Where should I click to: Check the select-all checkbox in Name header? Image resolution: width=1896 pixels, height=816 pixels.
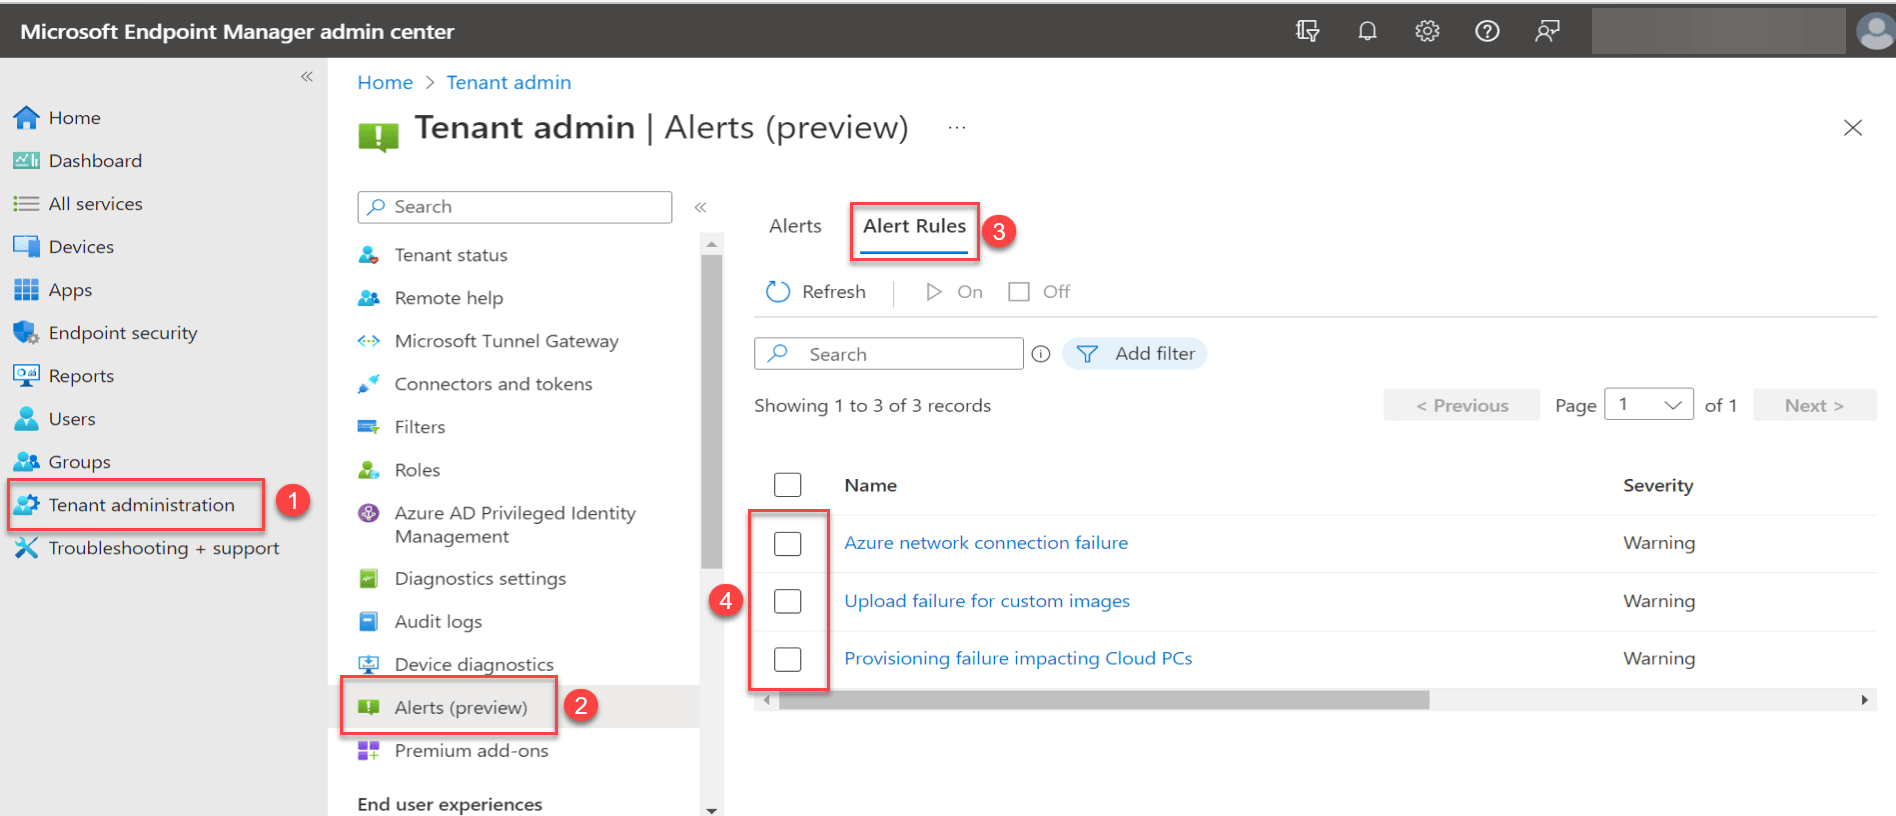click(x=788, y=485)
